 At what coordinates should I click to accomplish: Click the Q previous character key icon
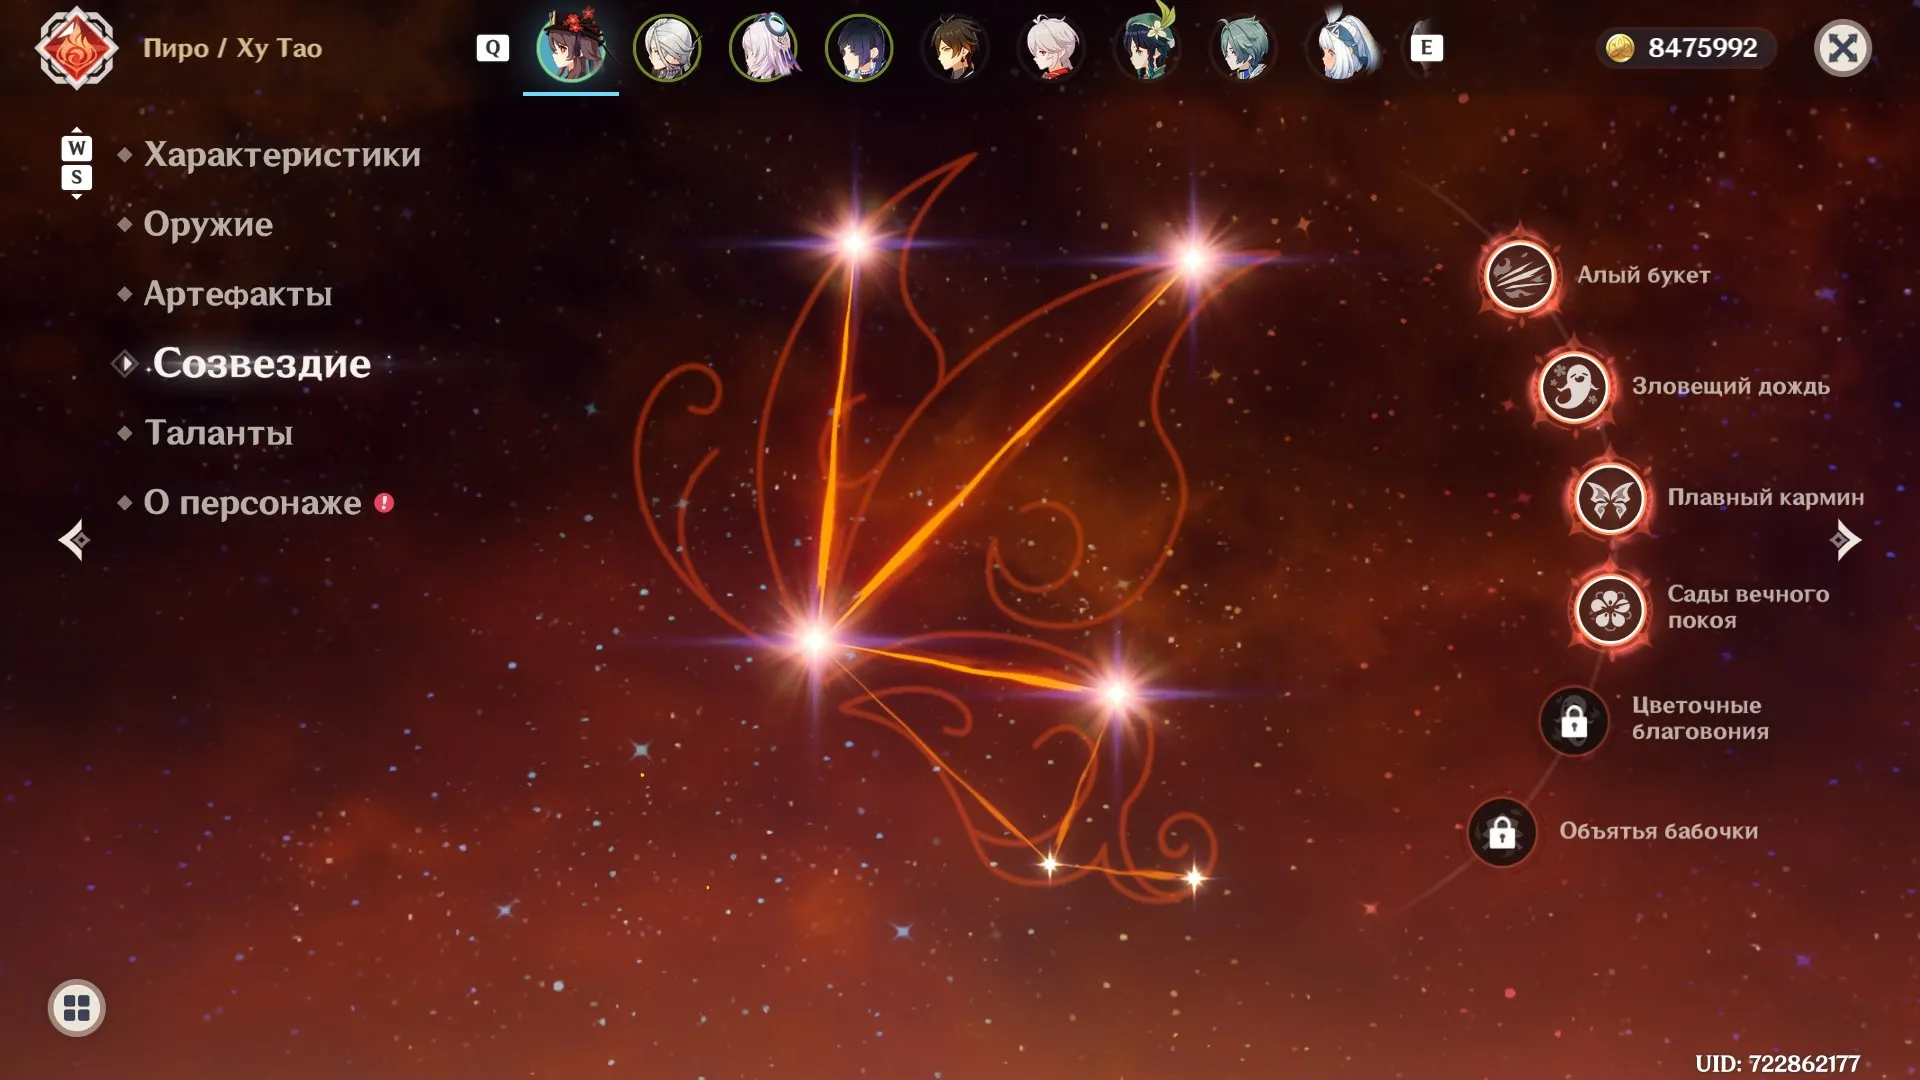click(493, 48)
